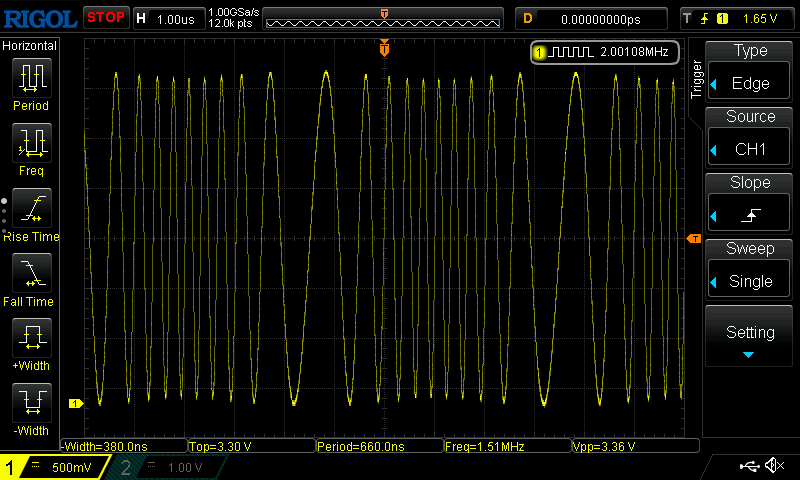The width and height of the screenshot is (800, 480).
Task: Select the Freq measurement icon
Action: tap(32, 142)
